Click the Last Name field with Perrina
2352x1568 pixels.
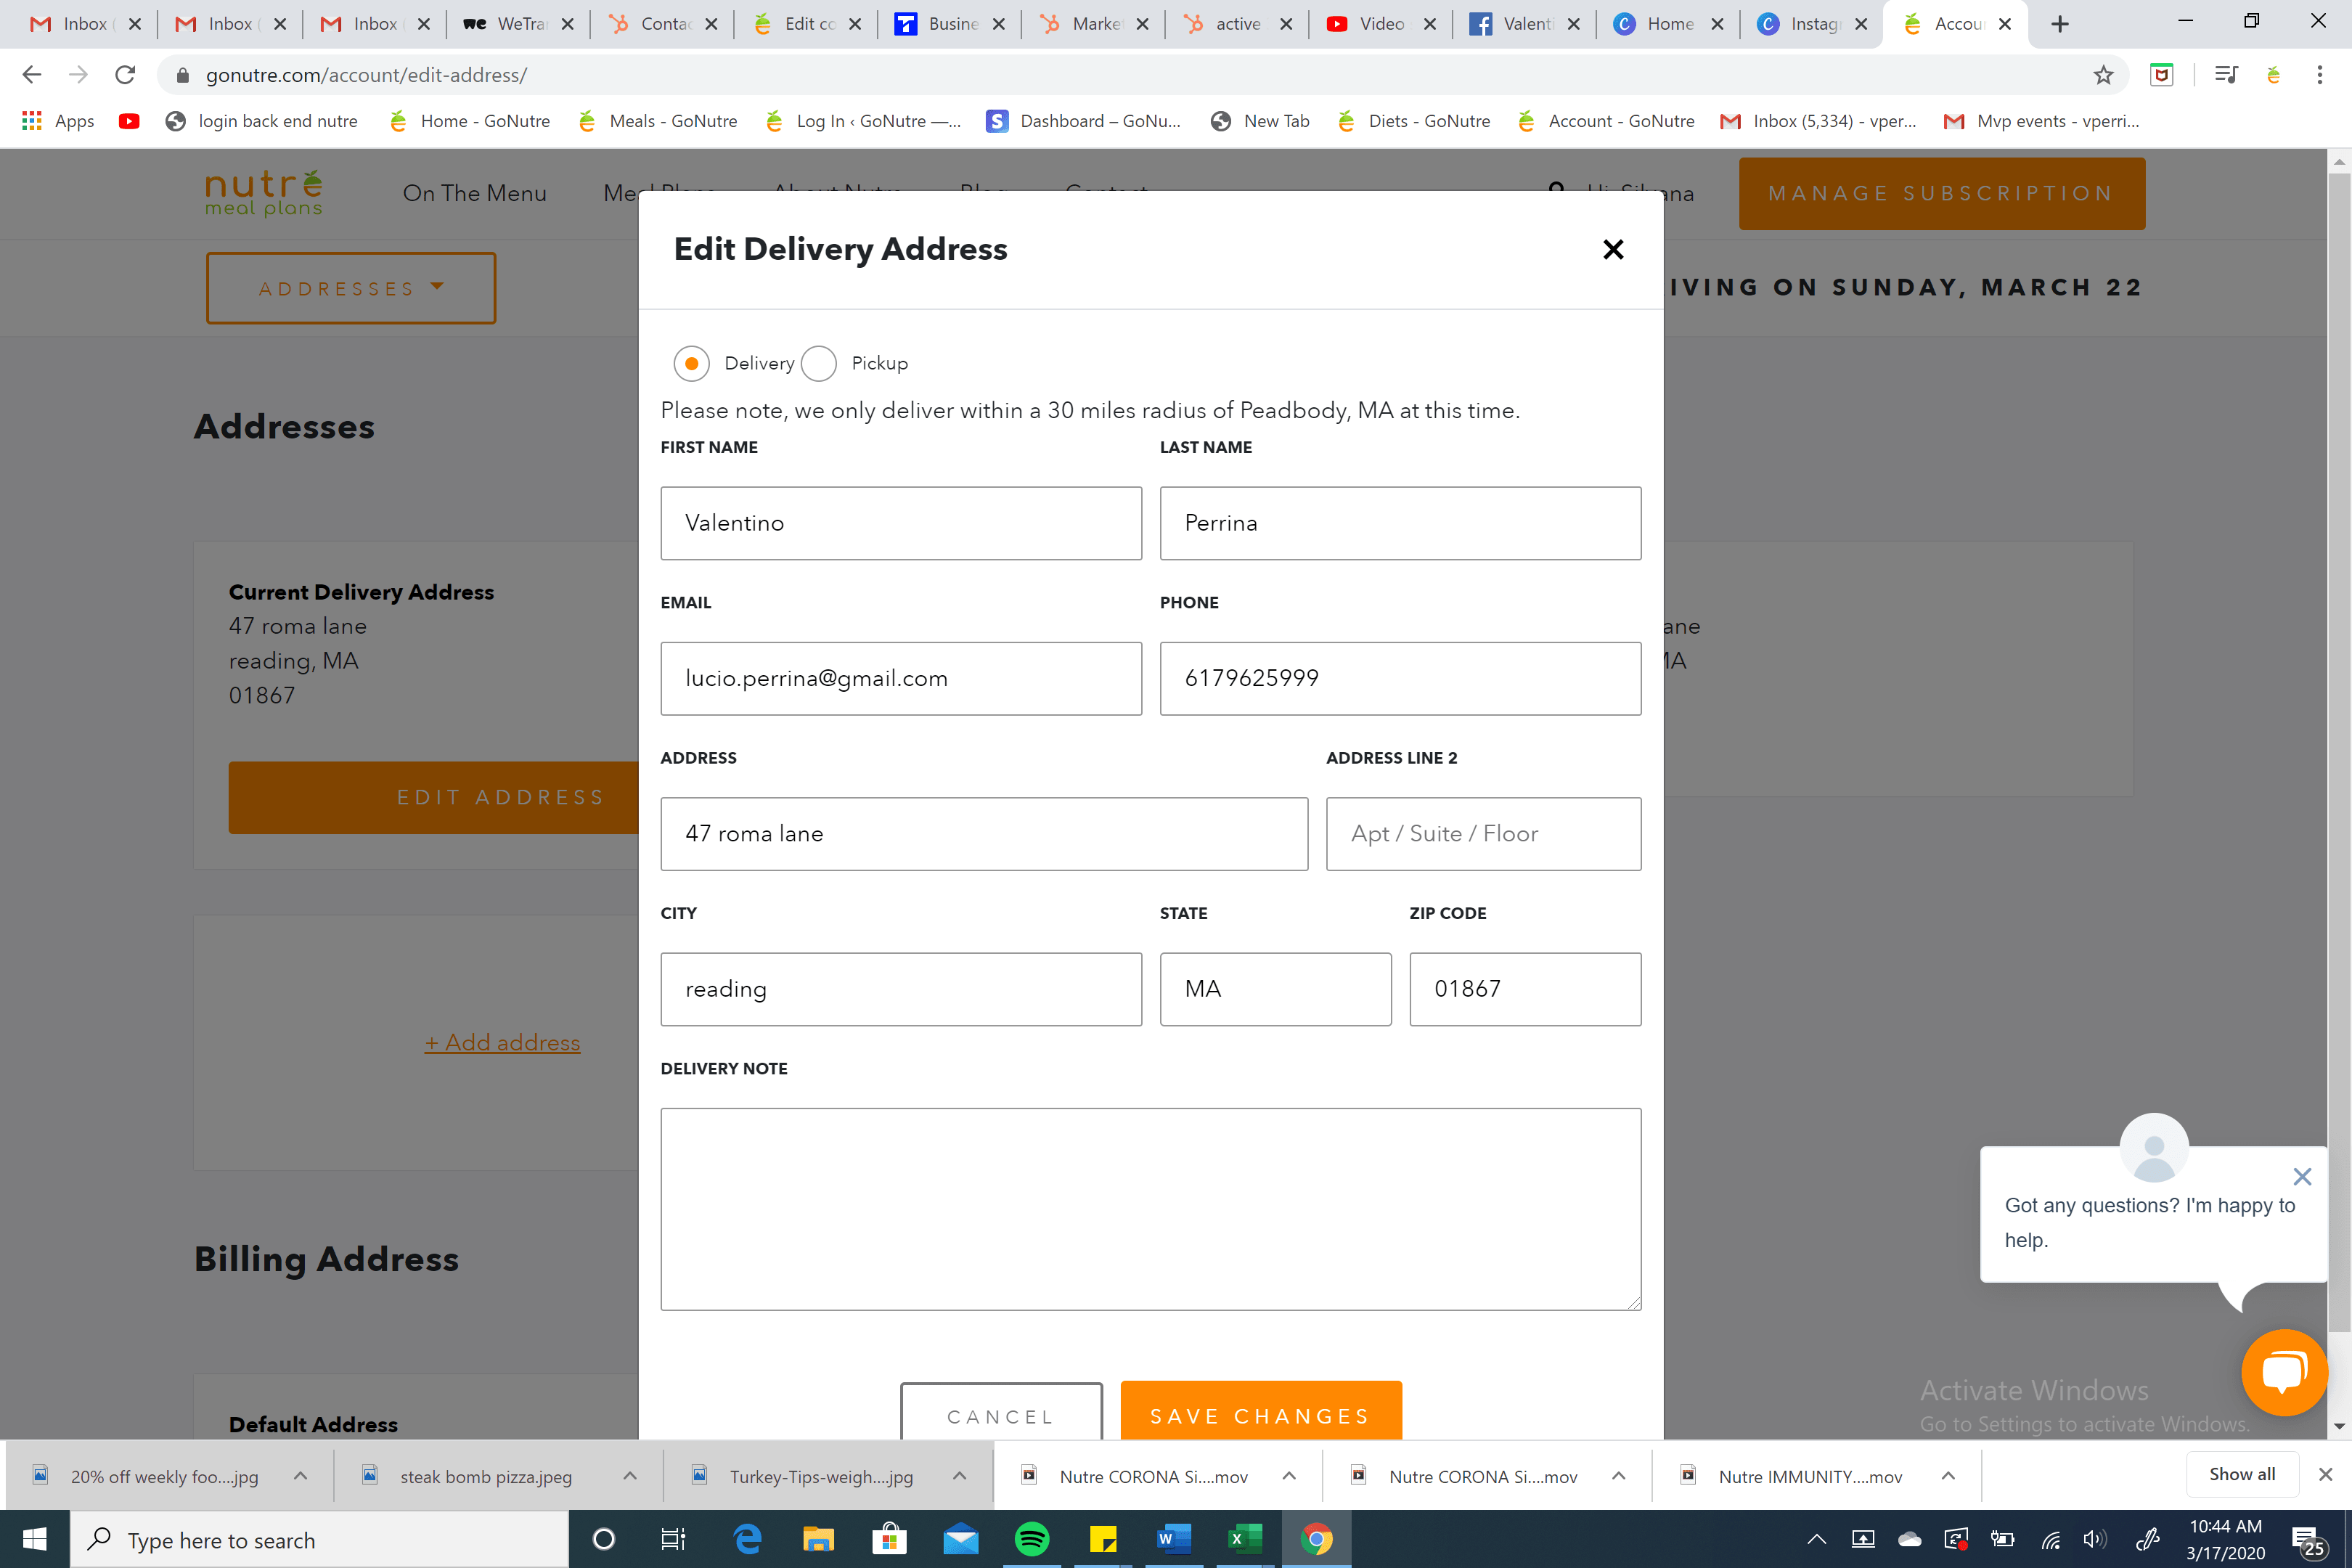click(1400, 523)
